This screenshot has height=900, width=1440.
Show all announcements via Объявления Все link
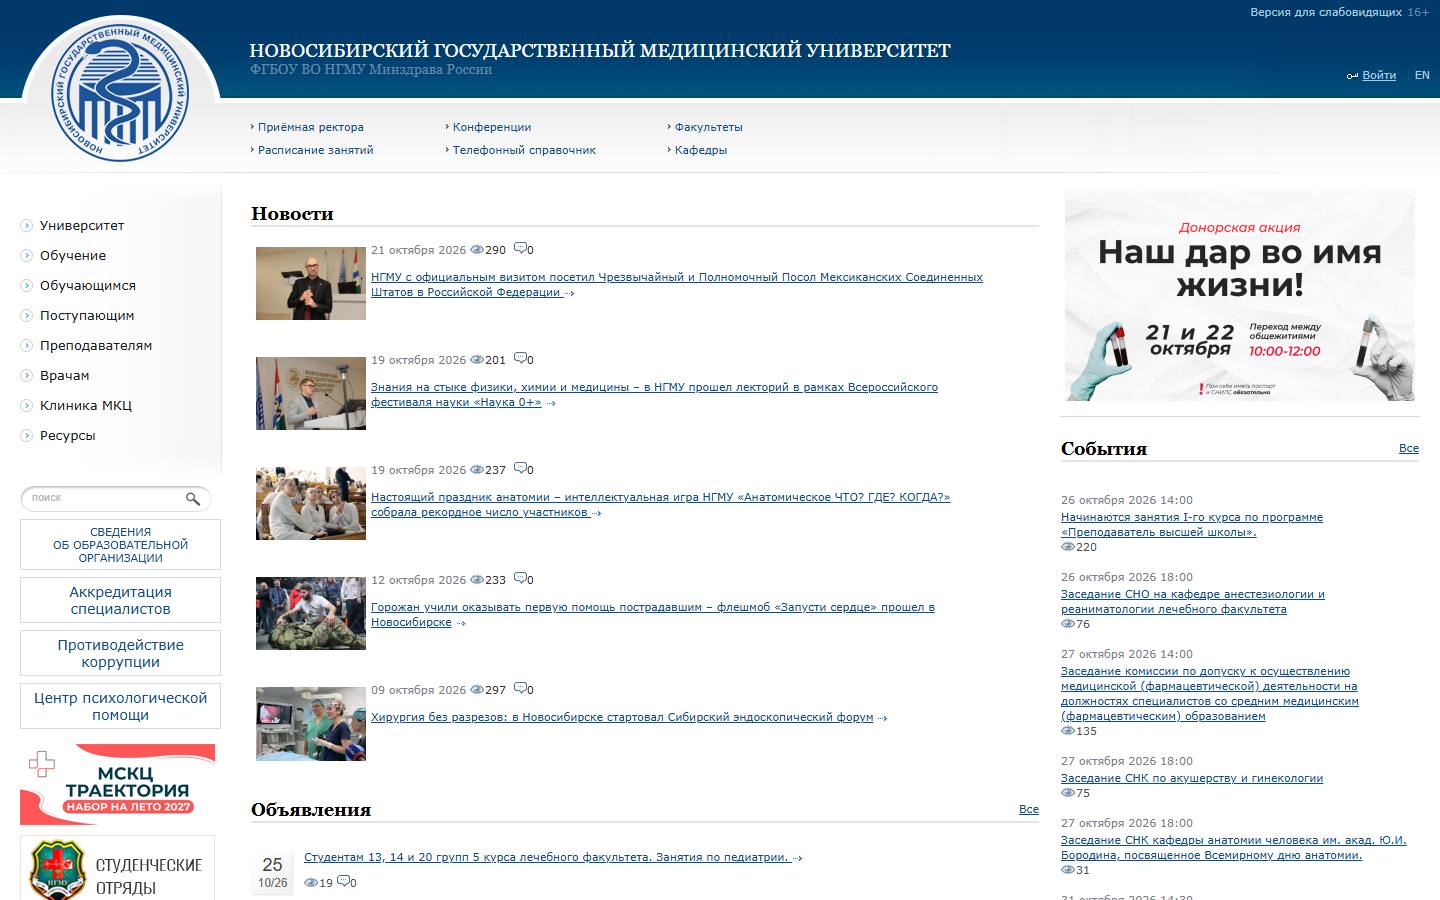click(1029, 809)
